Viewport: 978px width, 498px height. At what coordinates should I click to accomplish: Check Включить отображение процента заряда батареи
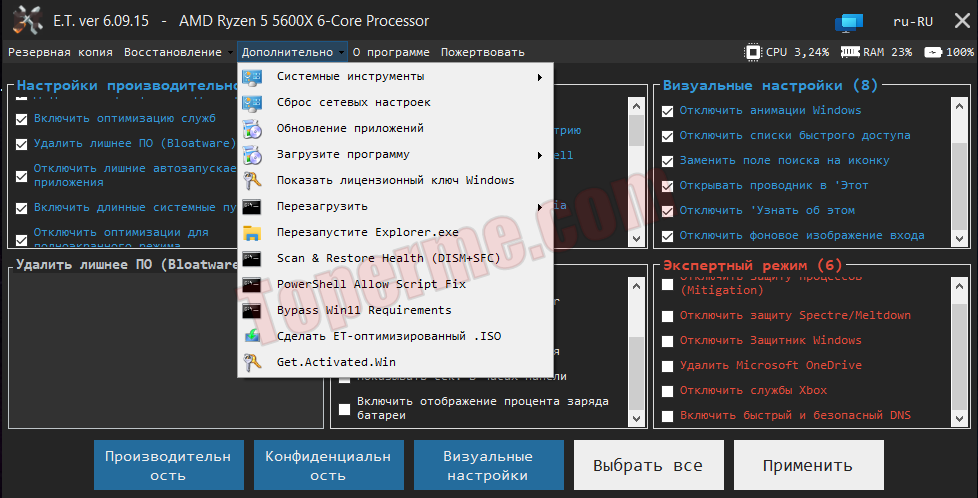click(344, 409)
